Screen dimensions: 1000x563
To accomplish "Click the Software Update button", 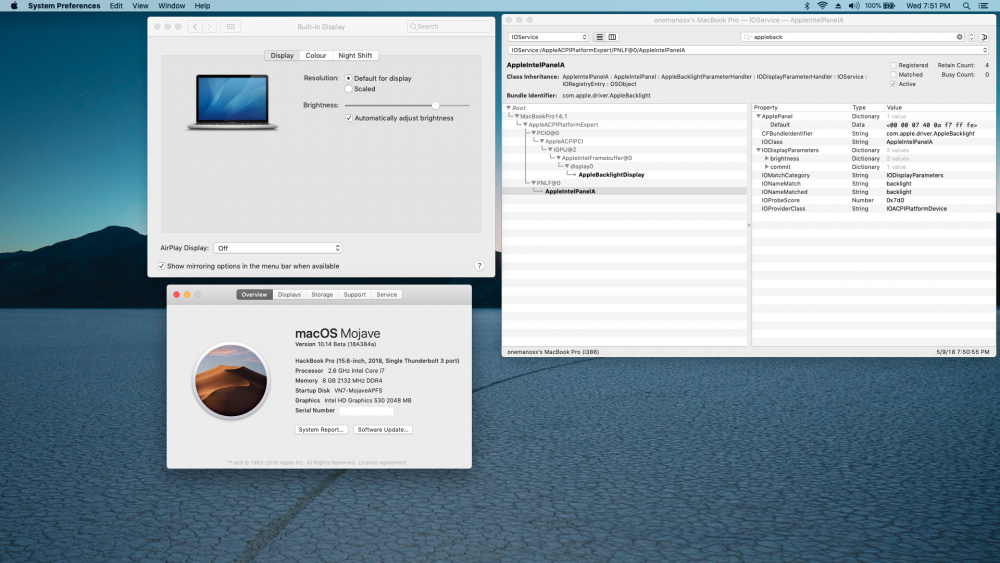I will pos(383,430).
